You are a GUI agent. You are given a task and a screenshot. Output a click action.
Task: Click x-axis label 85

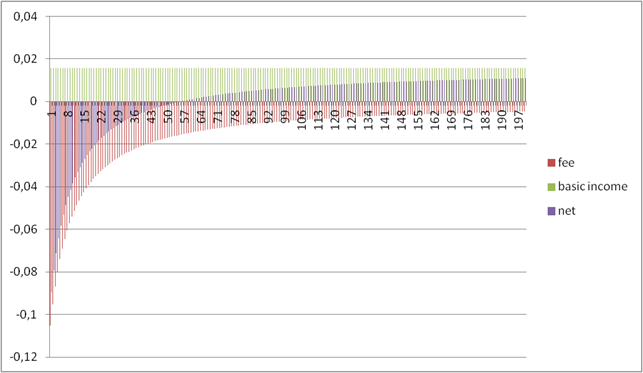(253, 116)
